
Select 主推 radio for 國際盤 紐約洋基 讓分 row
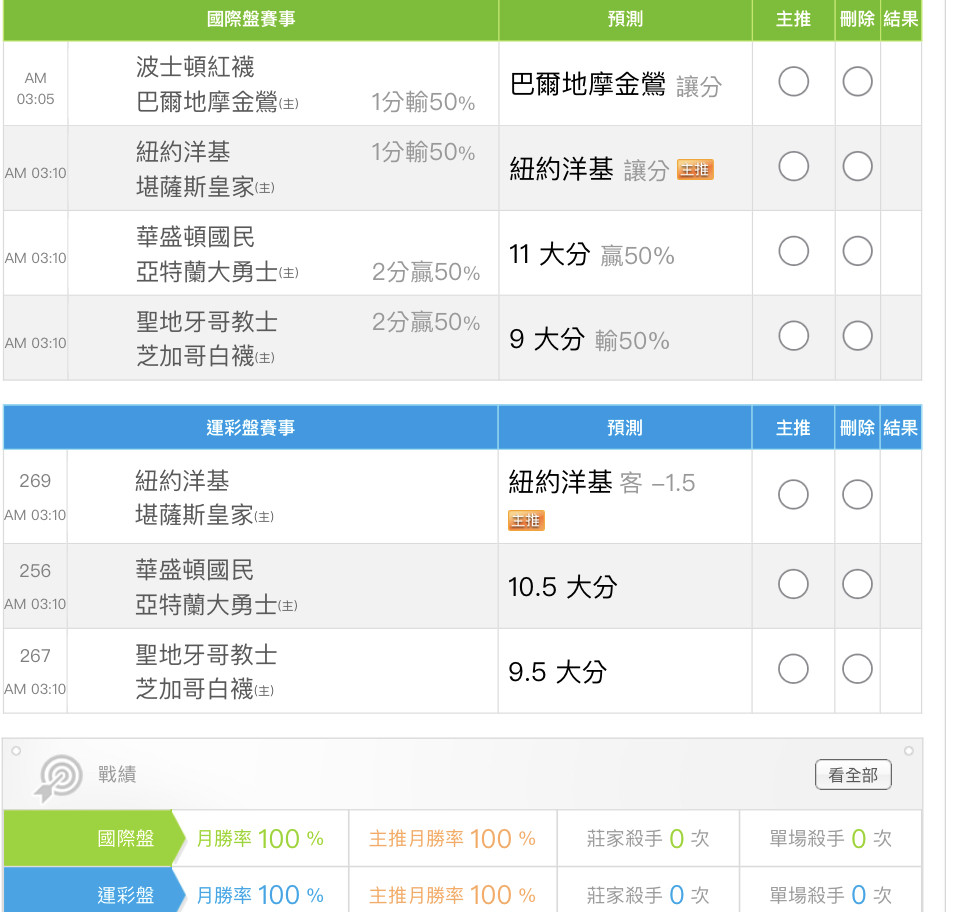pos(794,166)
